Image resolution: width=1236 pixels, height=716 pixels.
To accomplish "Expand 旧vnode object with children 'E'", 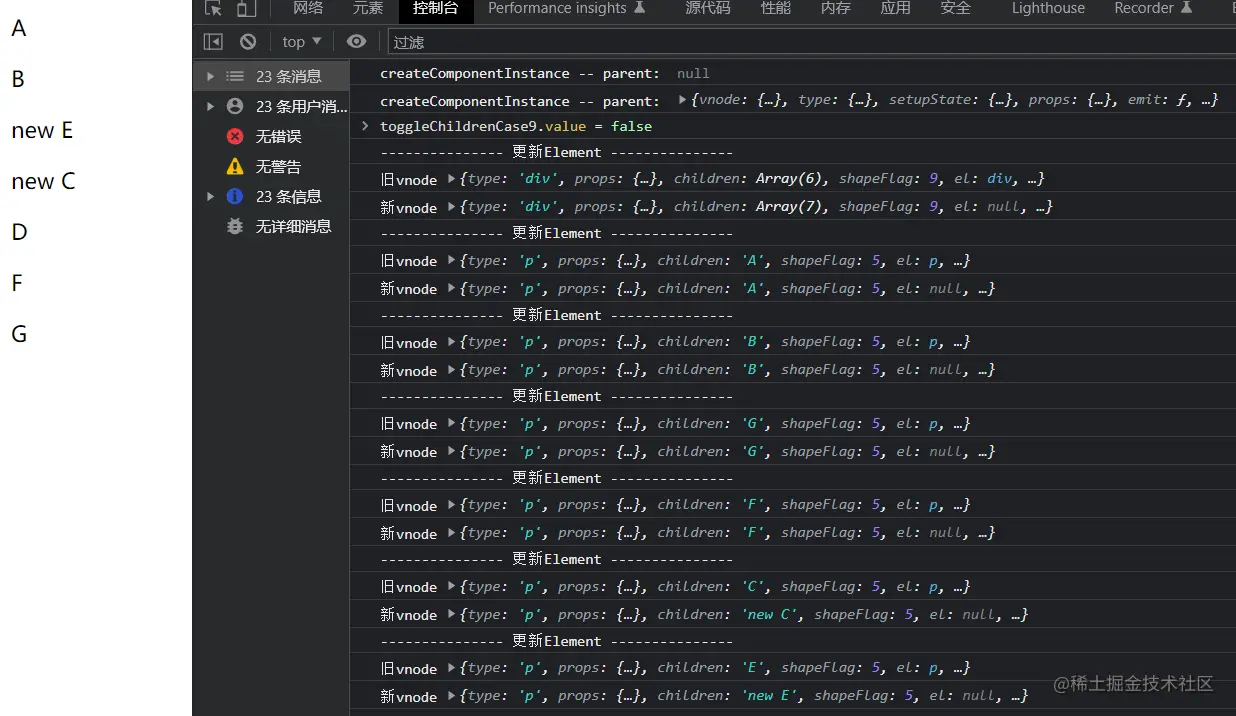I will point(452,668).
